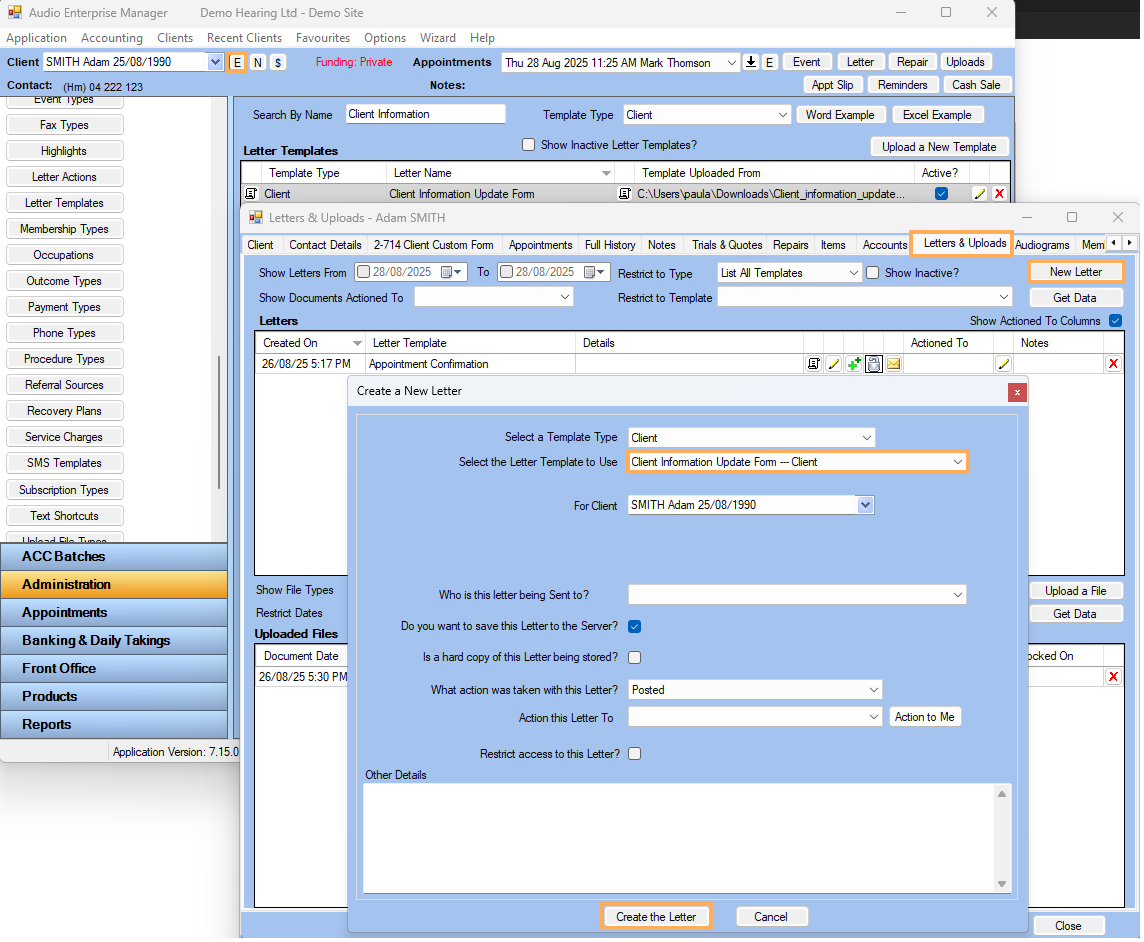Viewport: 1144px width, 942px height.
Task: Open the Accounting menu
Action: click(x=111, y=38)
